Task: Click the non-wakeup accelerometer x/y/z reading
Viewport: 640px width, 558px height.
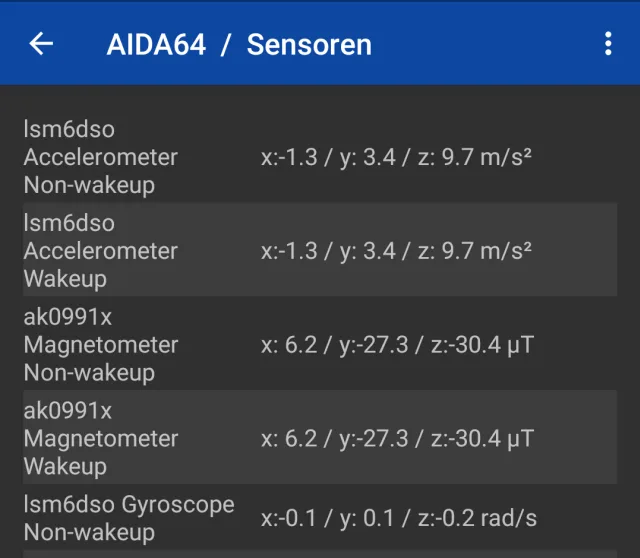Action: click(x=396, y=157)
